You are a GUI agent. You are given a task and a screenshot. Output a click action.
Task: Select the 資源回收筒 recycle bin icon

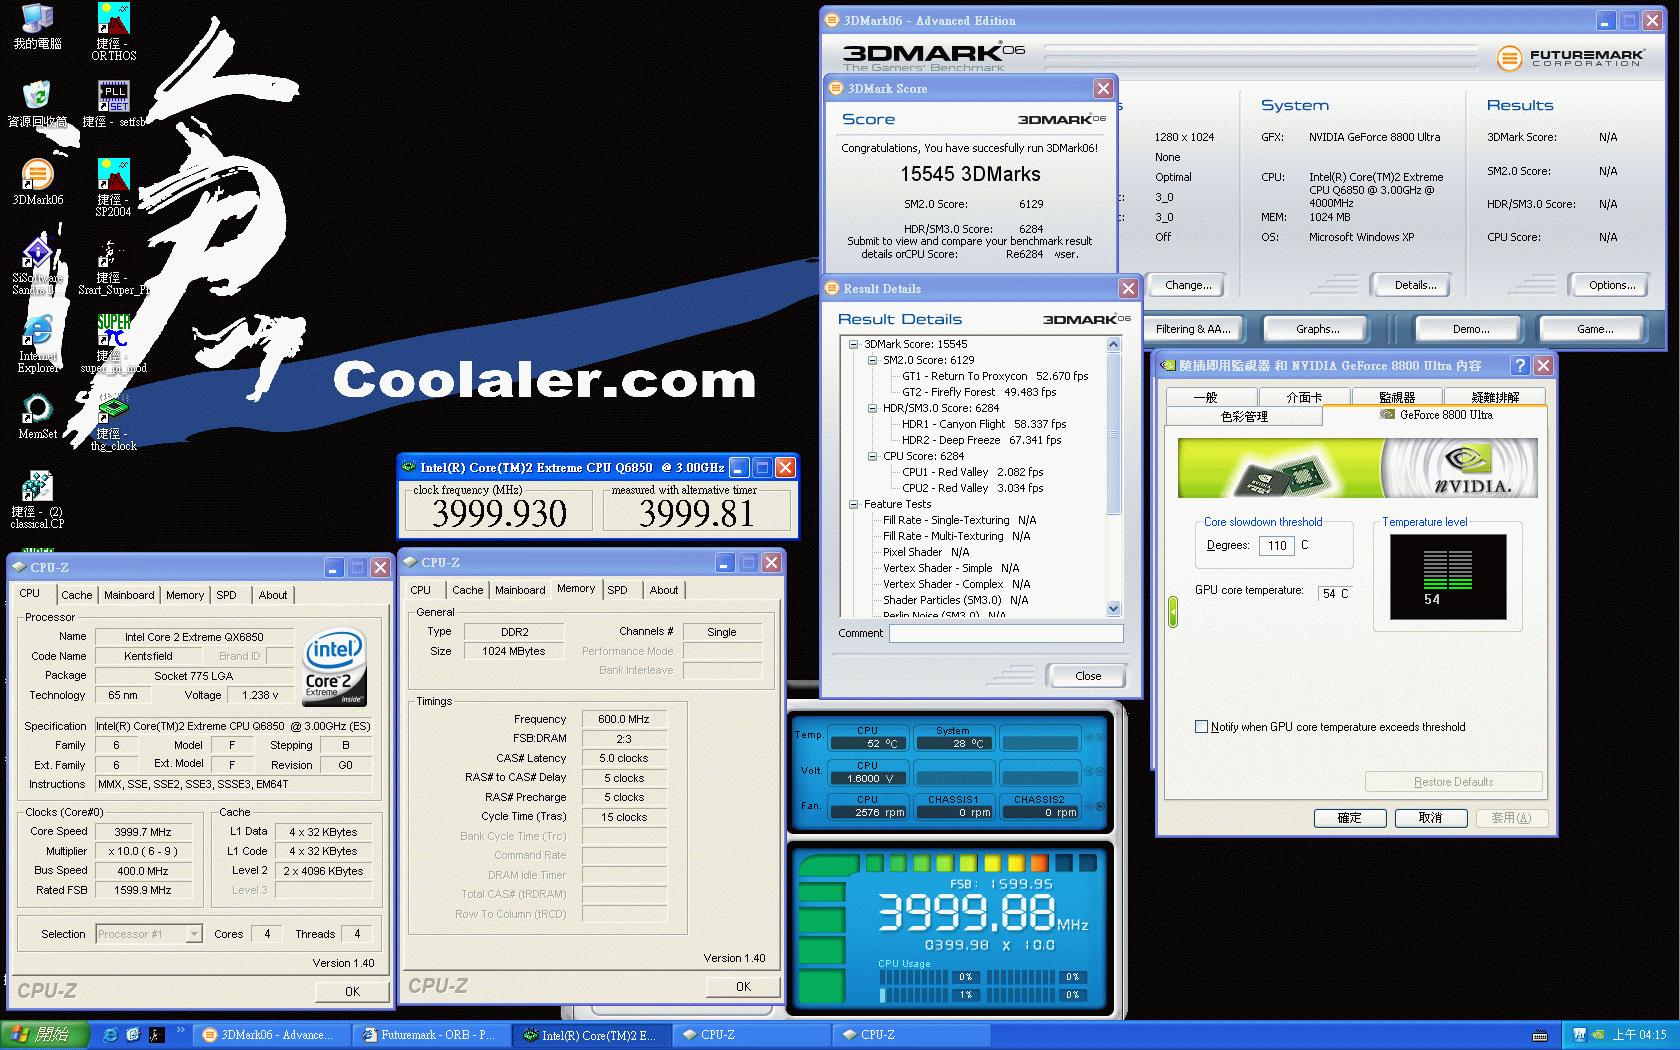point(37,104)
